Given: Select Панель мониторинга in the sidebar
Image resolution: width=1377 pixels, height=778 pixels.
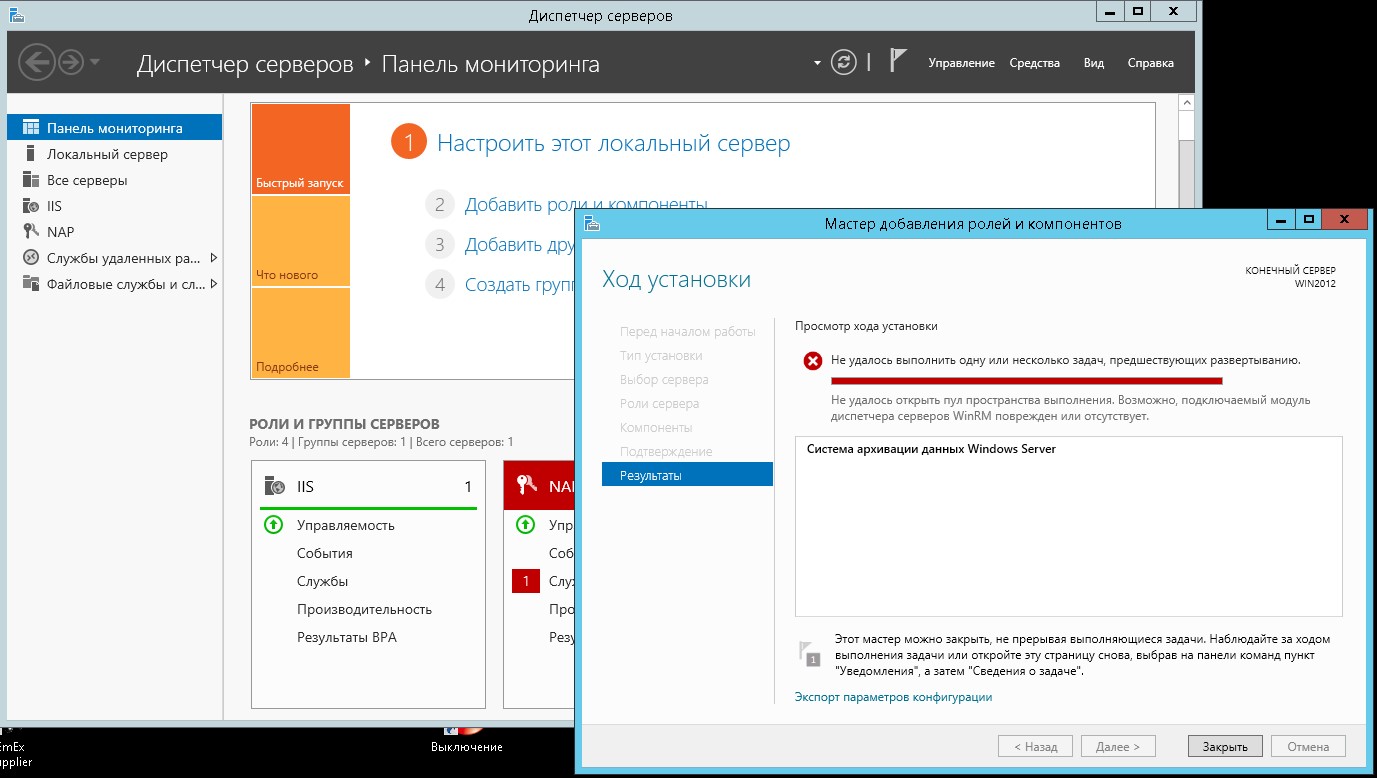Looking at the screenshot, I should pyautogui.click(x=114, y=128).
